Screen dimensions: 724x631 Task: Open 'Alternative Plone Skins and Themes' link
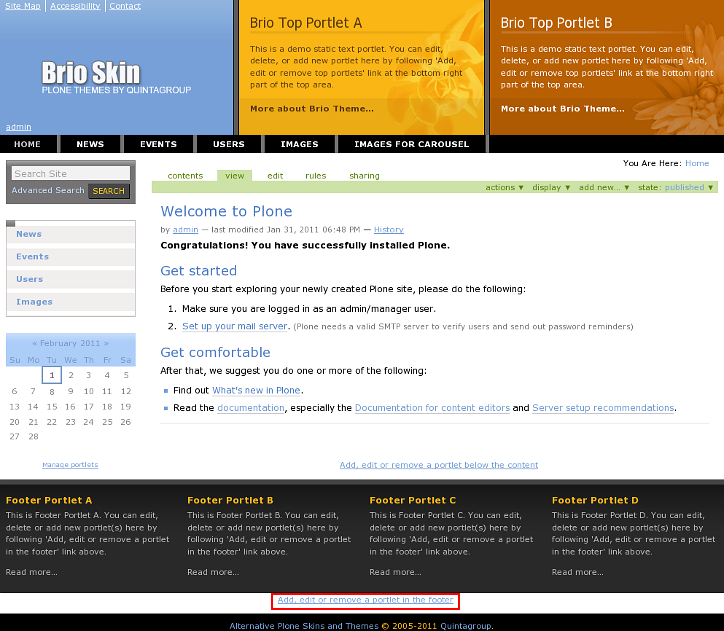[304, 626]
